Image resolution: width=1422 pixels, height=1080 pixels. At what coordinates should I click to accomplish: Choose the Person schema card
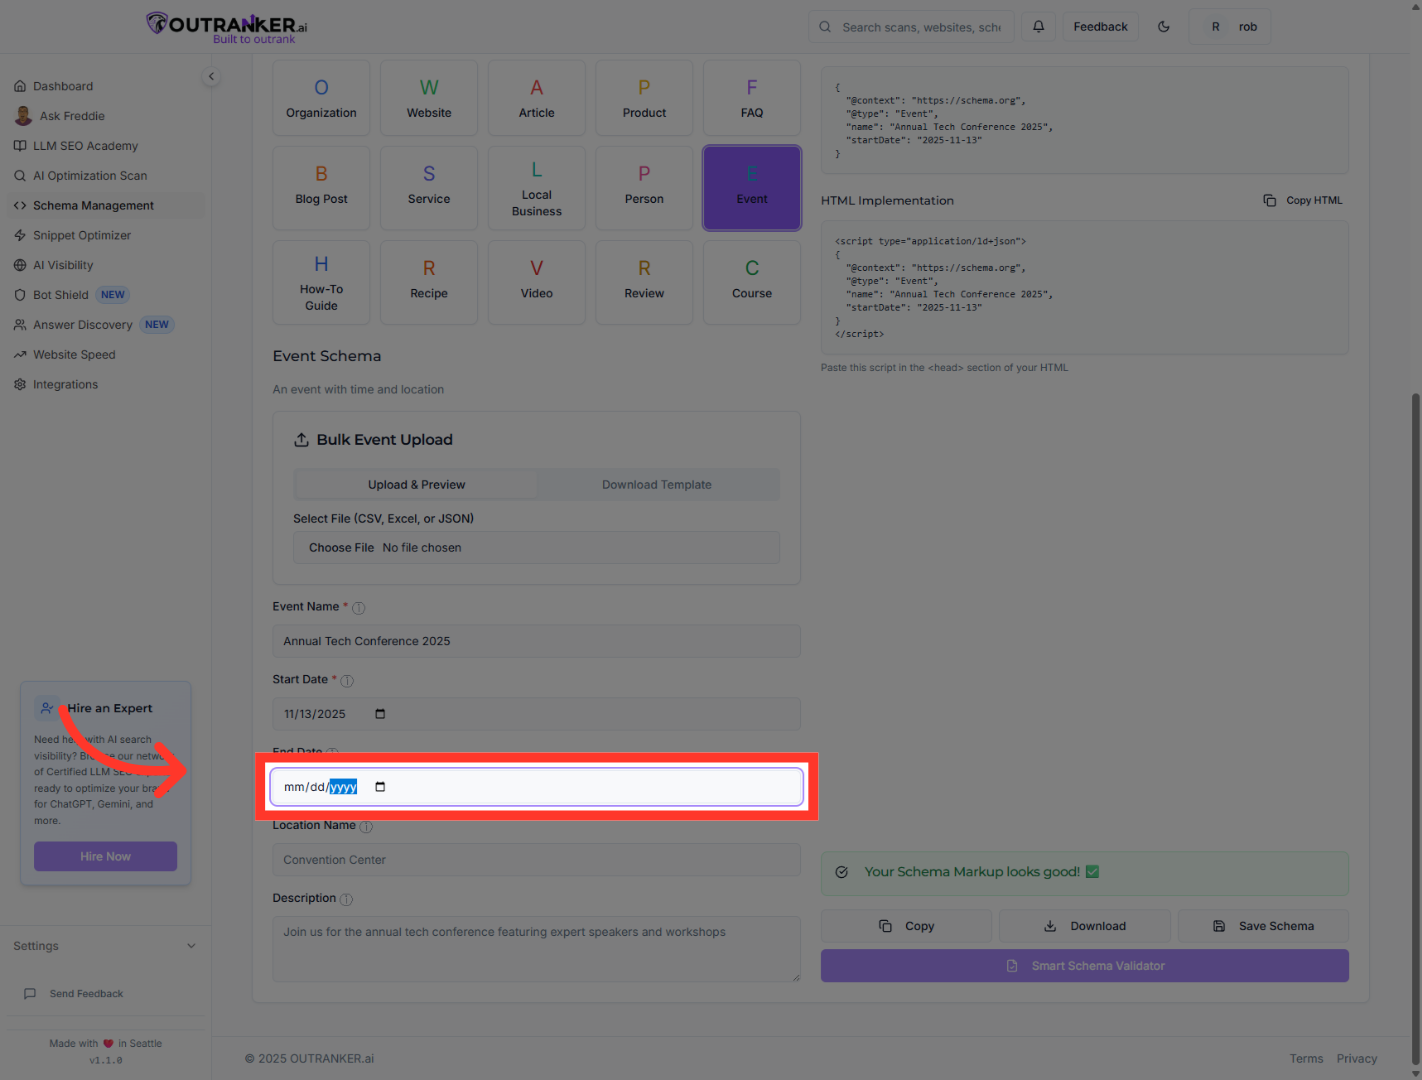point(644,188)
